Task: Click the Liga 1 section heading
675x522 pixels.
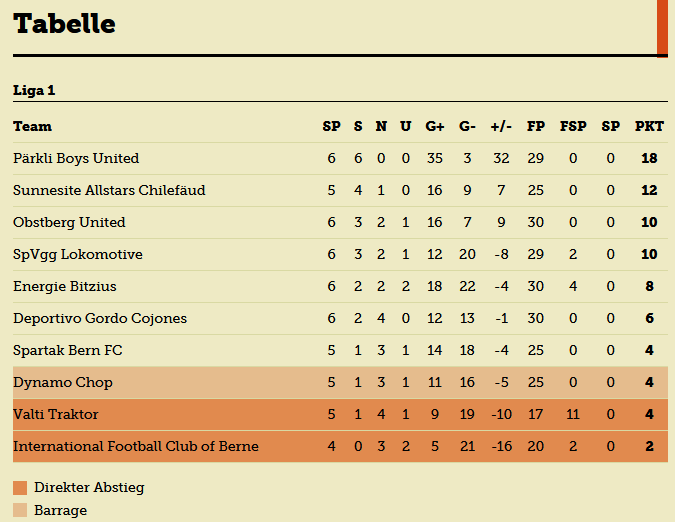Action: coord(34,90)
